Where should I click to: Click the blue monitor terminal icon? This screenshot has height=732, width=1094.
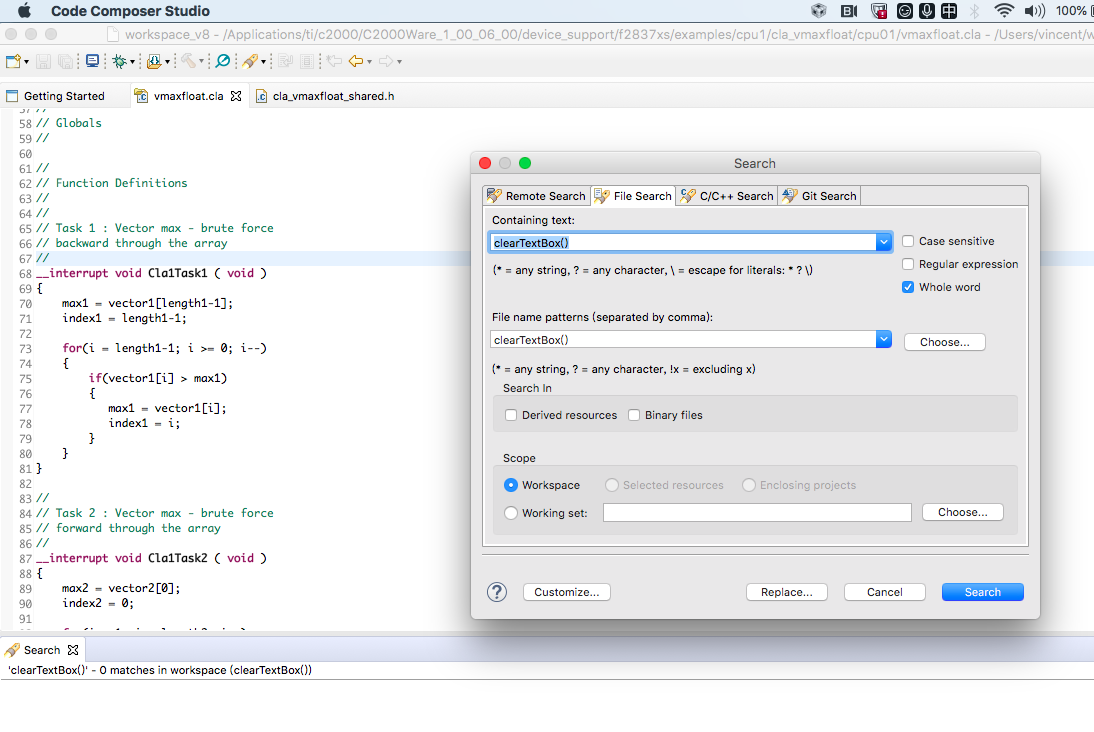point(91,61)
